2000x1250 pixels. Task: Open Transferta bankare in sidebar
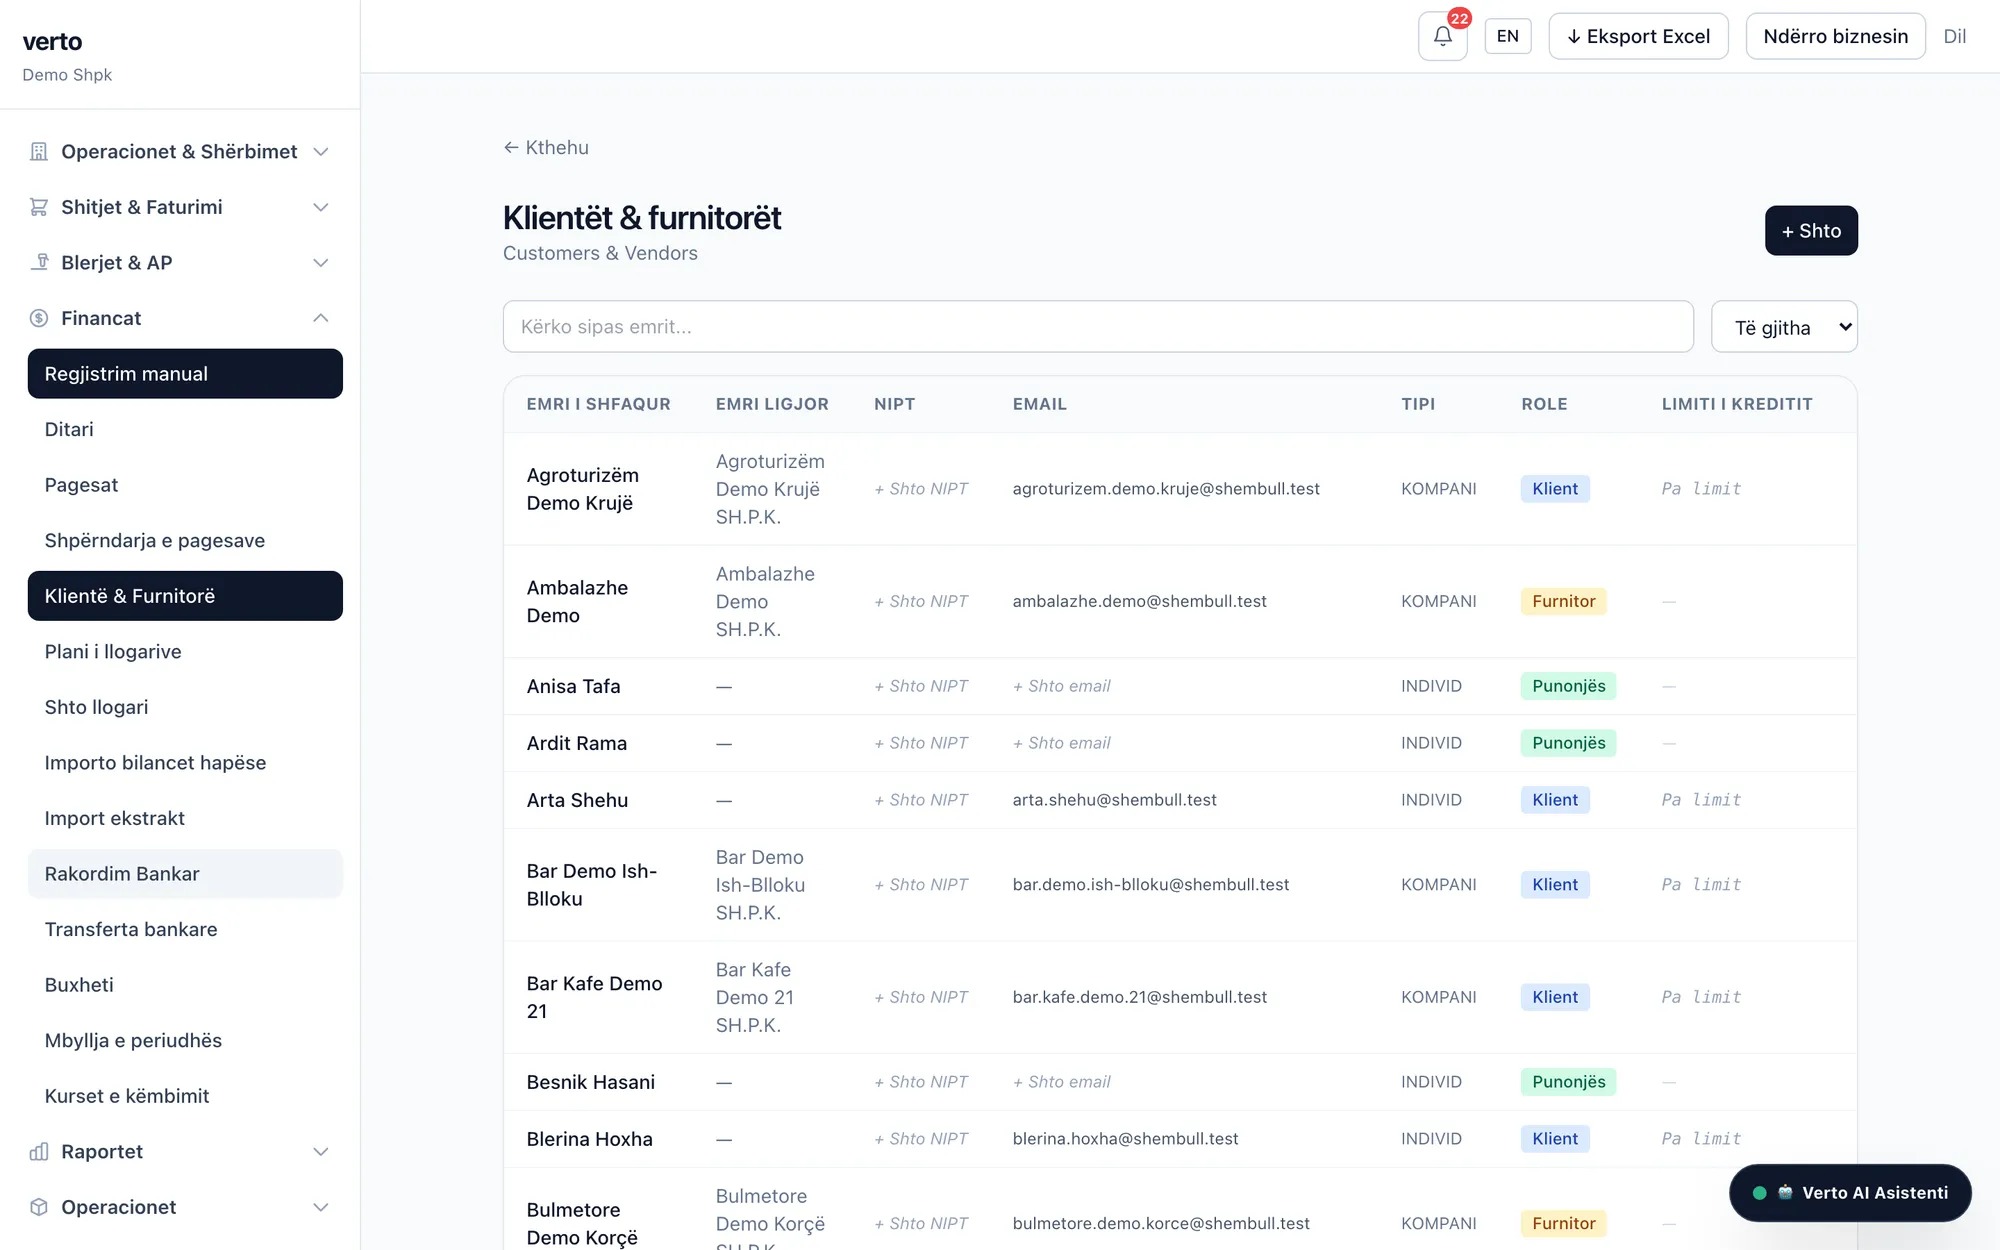[x=185, y=929]
